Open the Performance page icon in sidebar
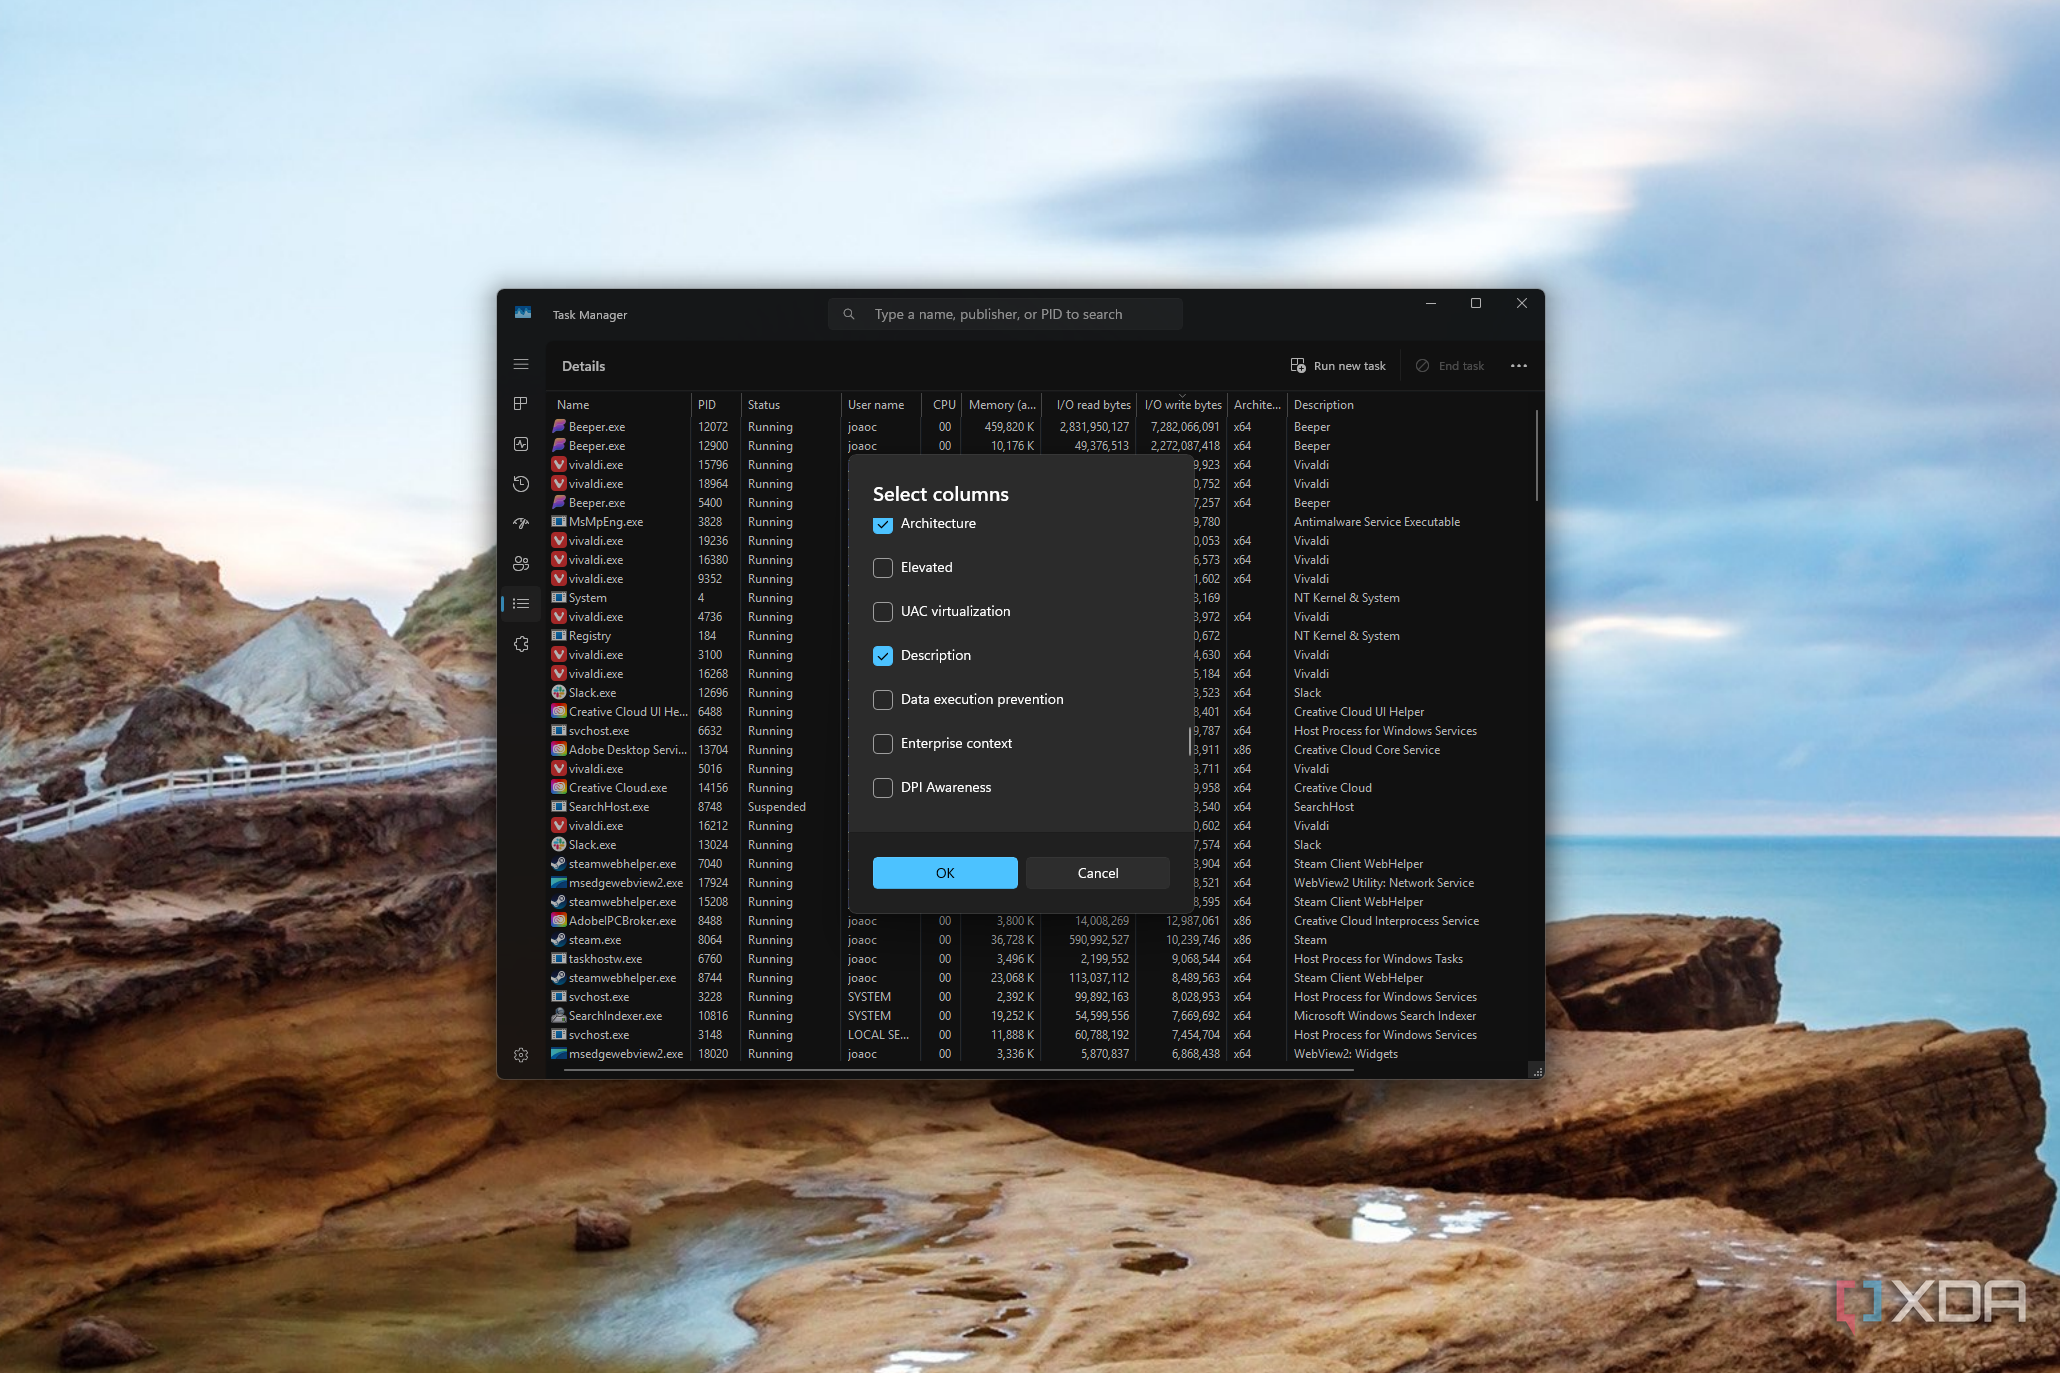 (x=520, y=444)
